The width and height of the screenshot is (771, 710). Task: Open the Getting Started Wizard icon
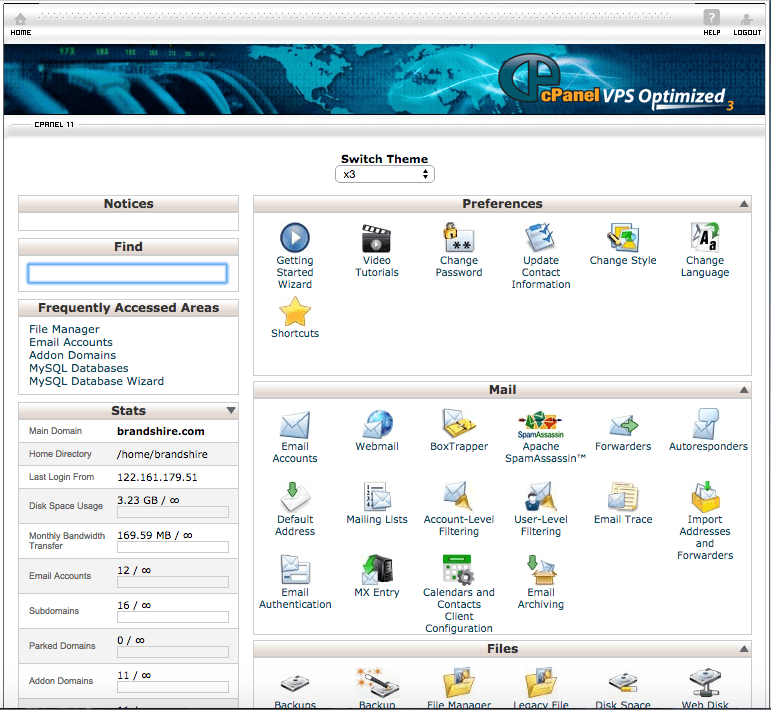pos(295,237)
